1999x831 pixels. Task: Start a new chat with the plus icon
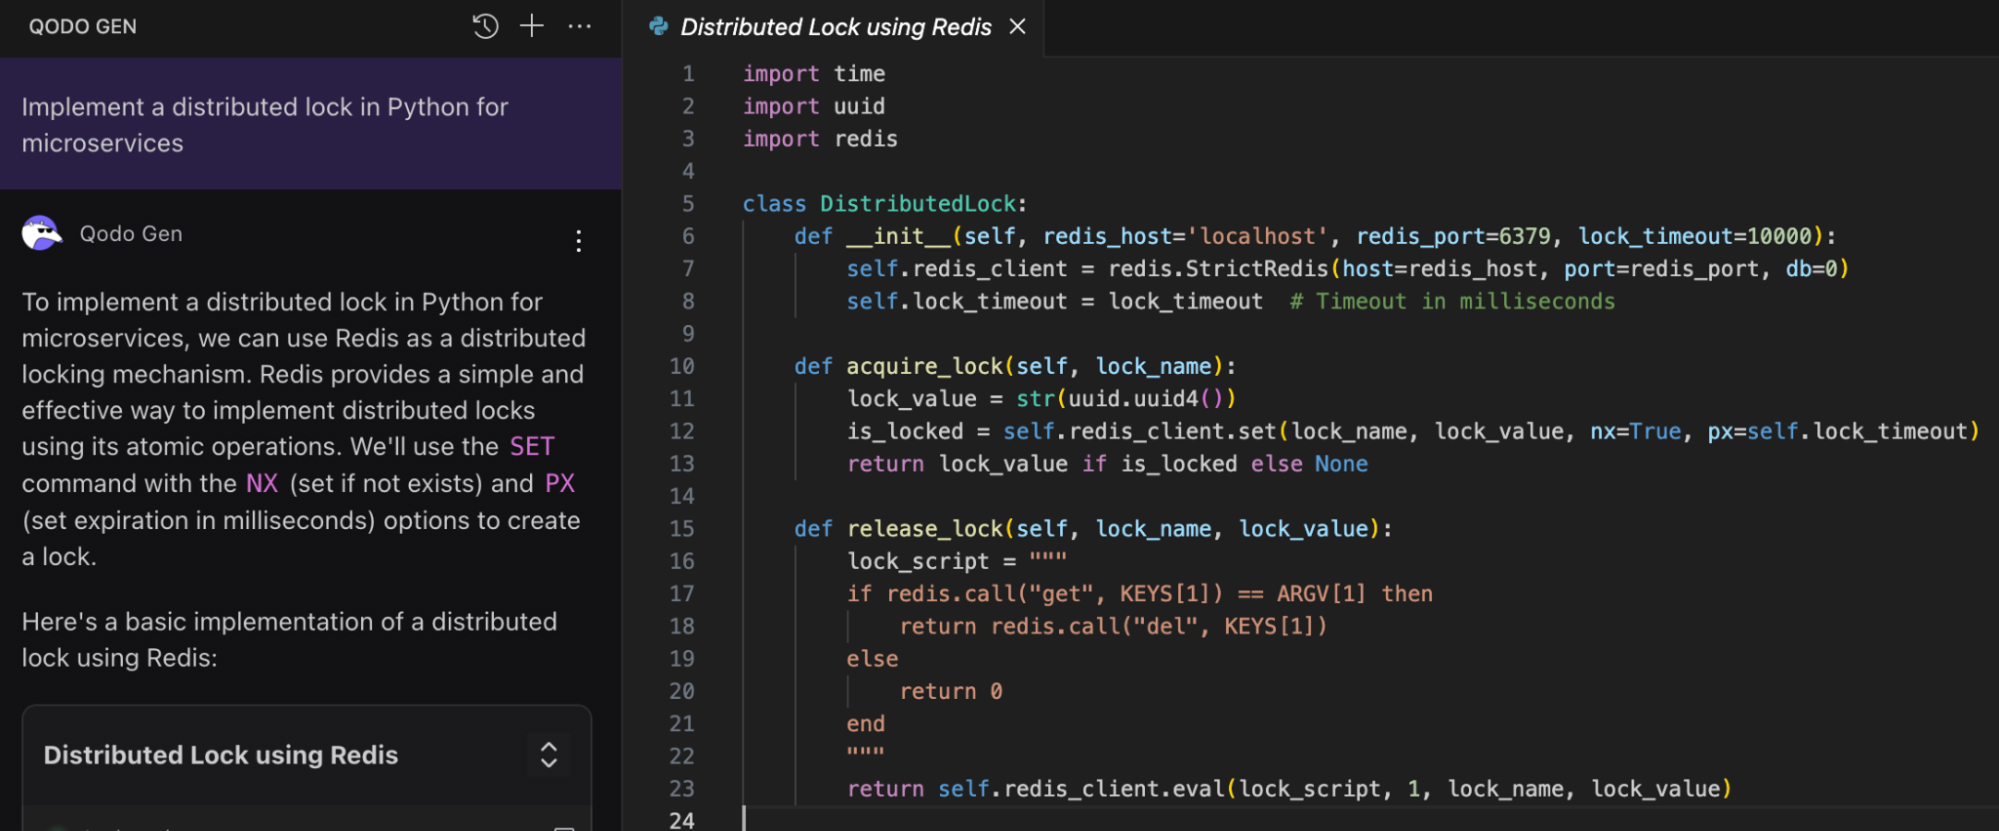(532, 26)
